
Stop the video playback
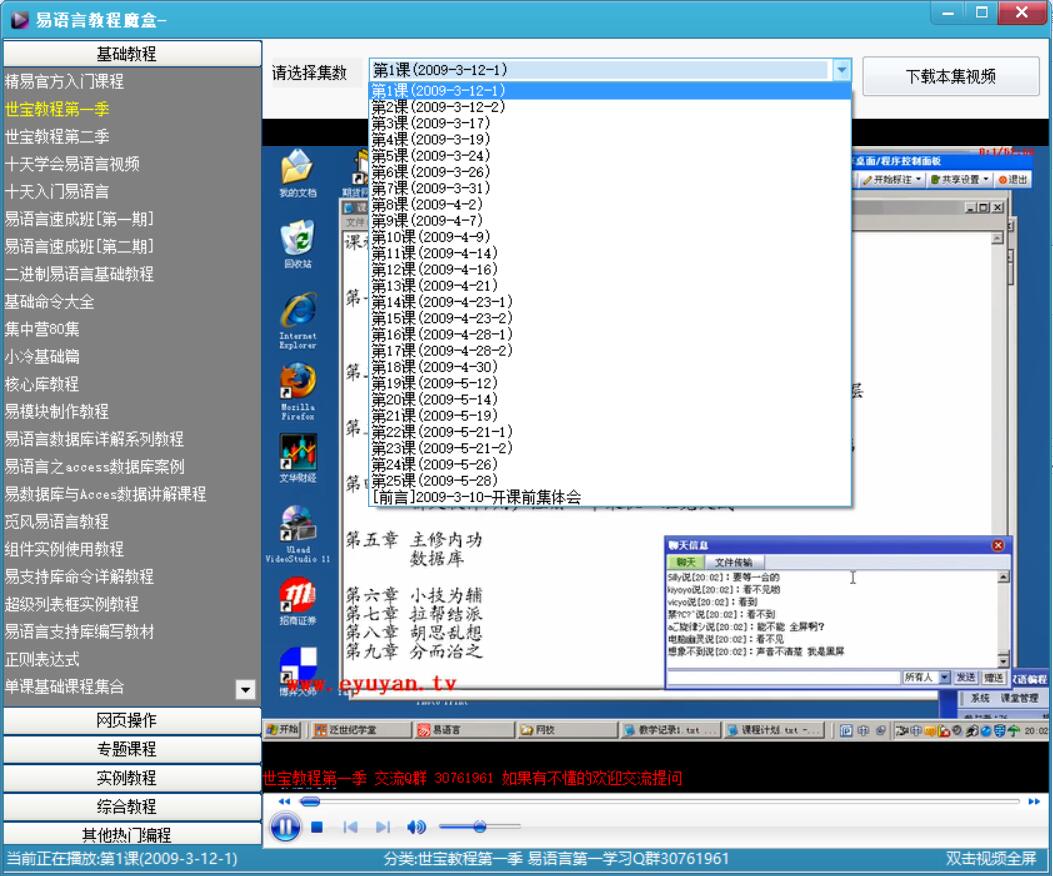click(x=317, y=827)
